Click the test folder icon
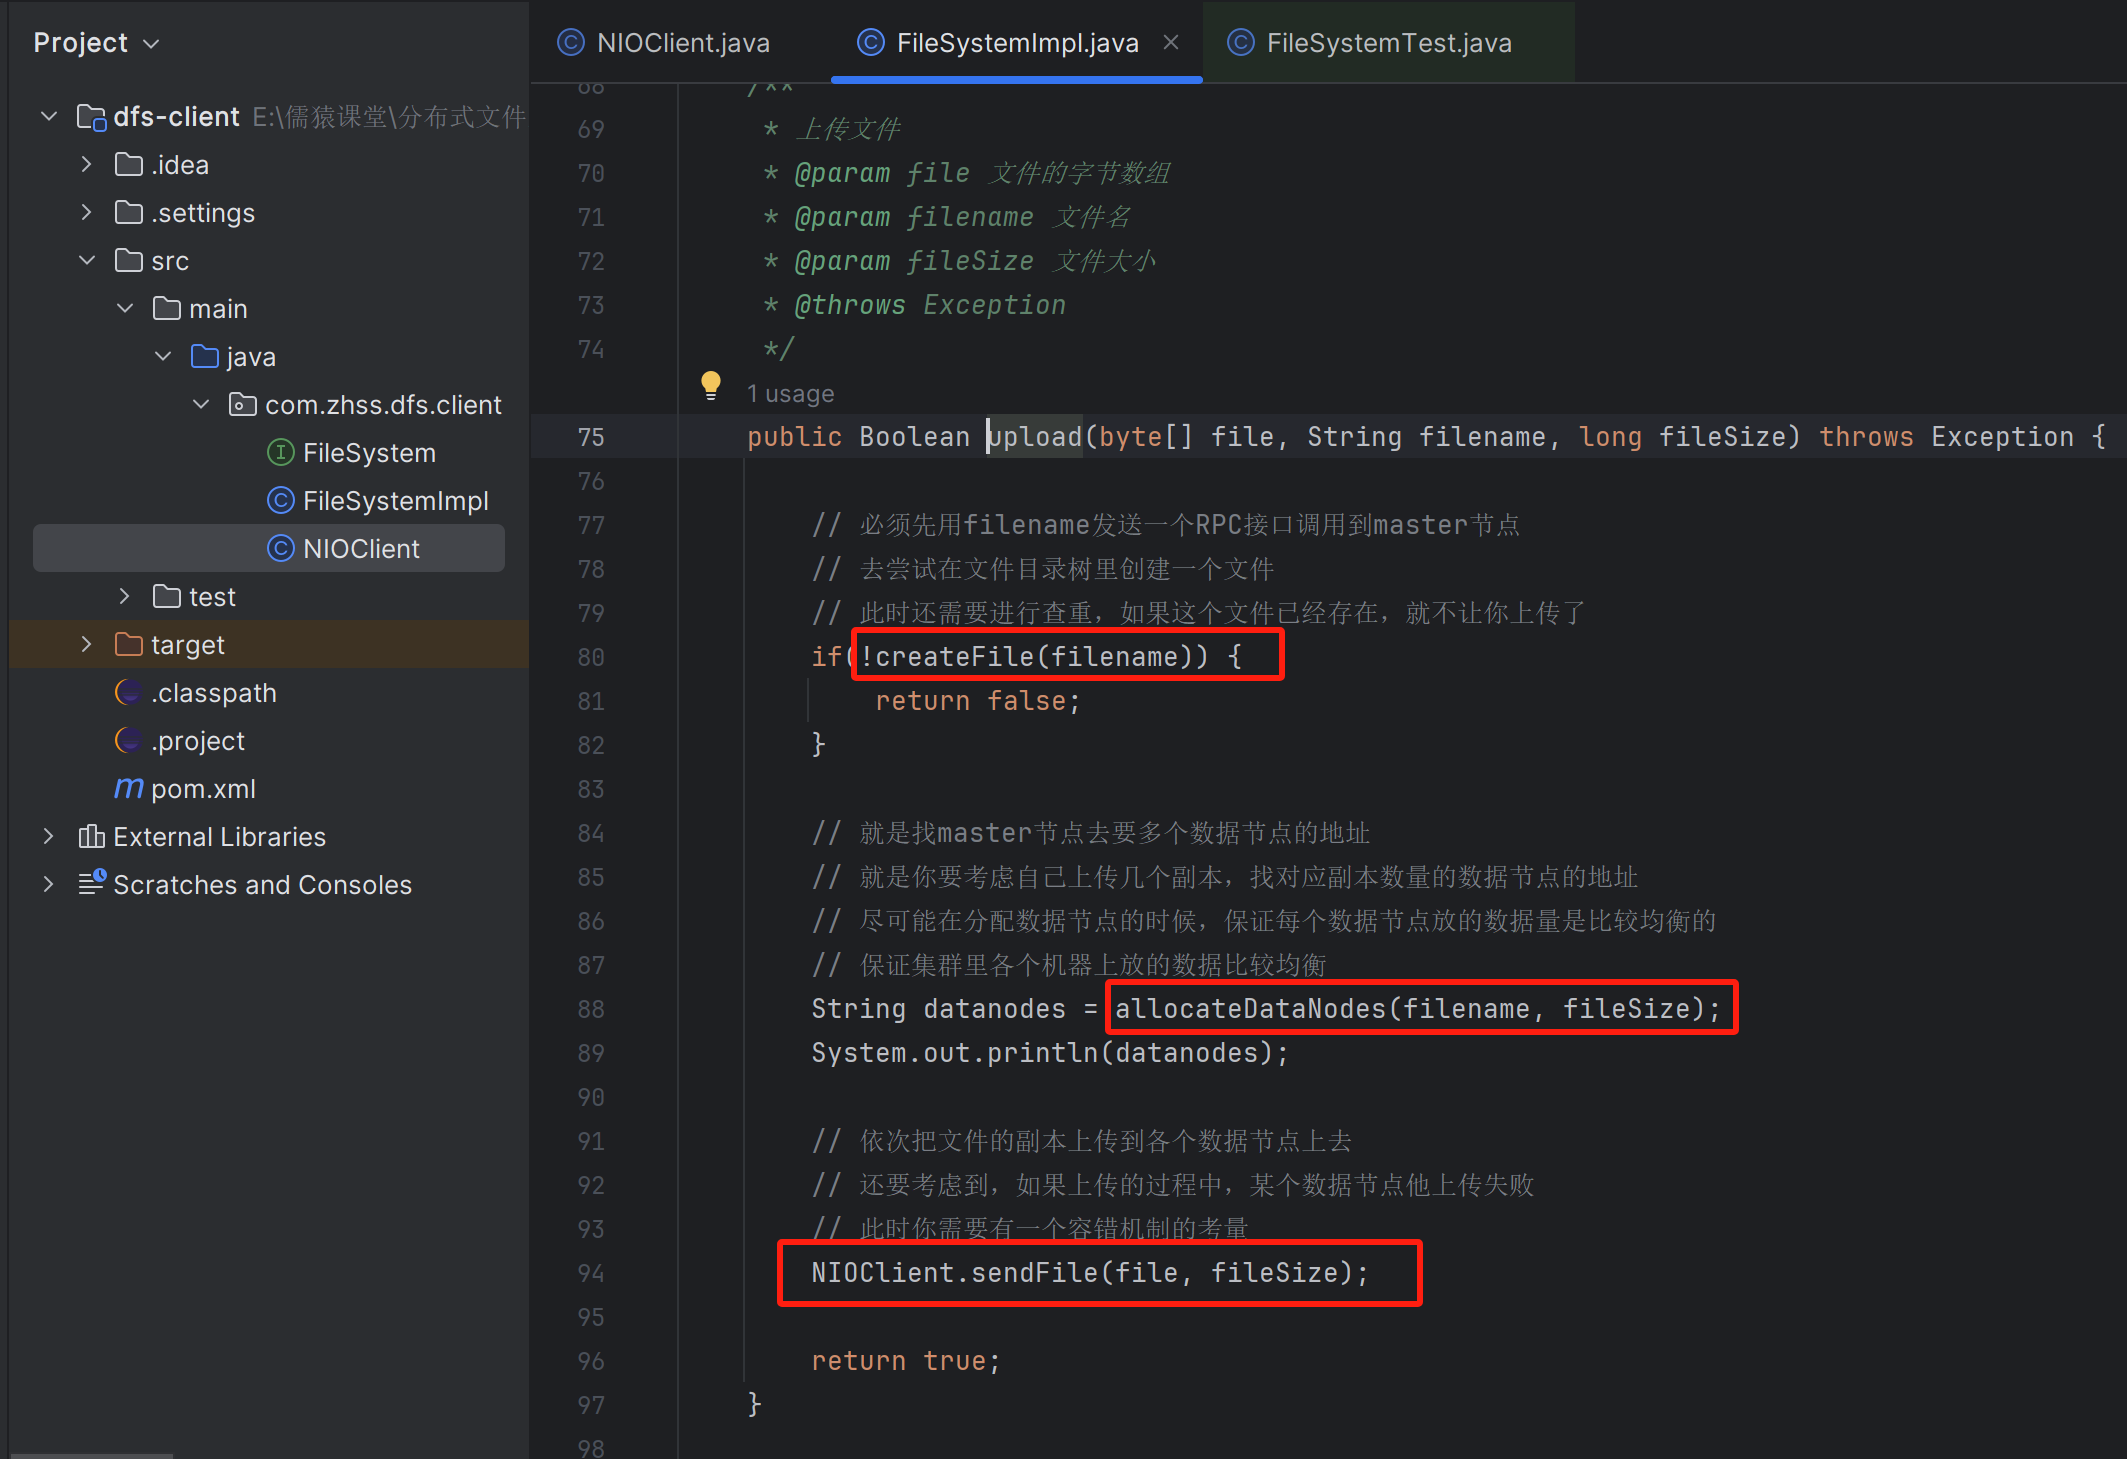Viewport: 2127px width, 1459px height. click(x=167, y=596)
